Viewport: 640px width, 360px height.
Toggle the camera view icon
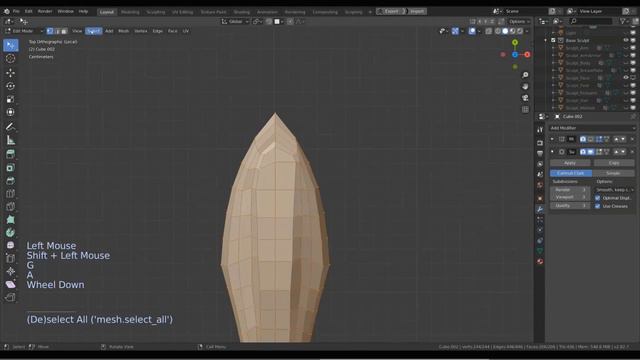pos(525,98)
